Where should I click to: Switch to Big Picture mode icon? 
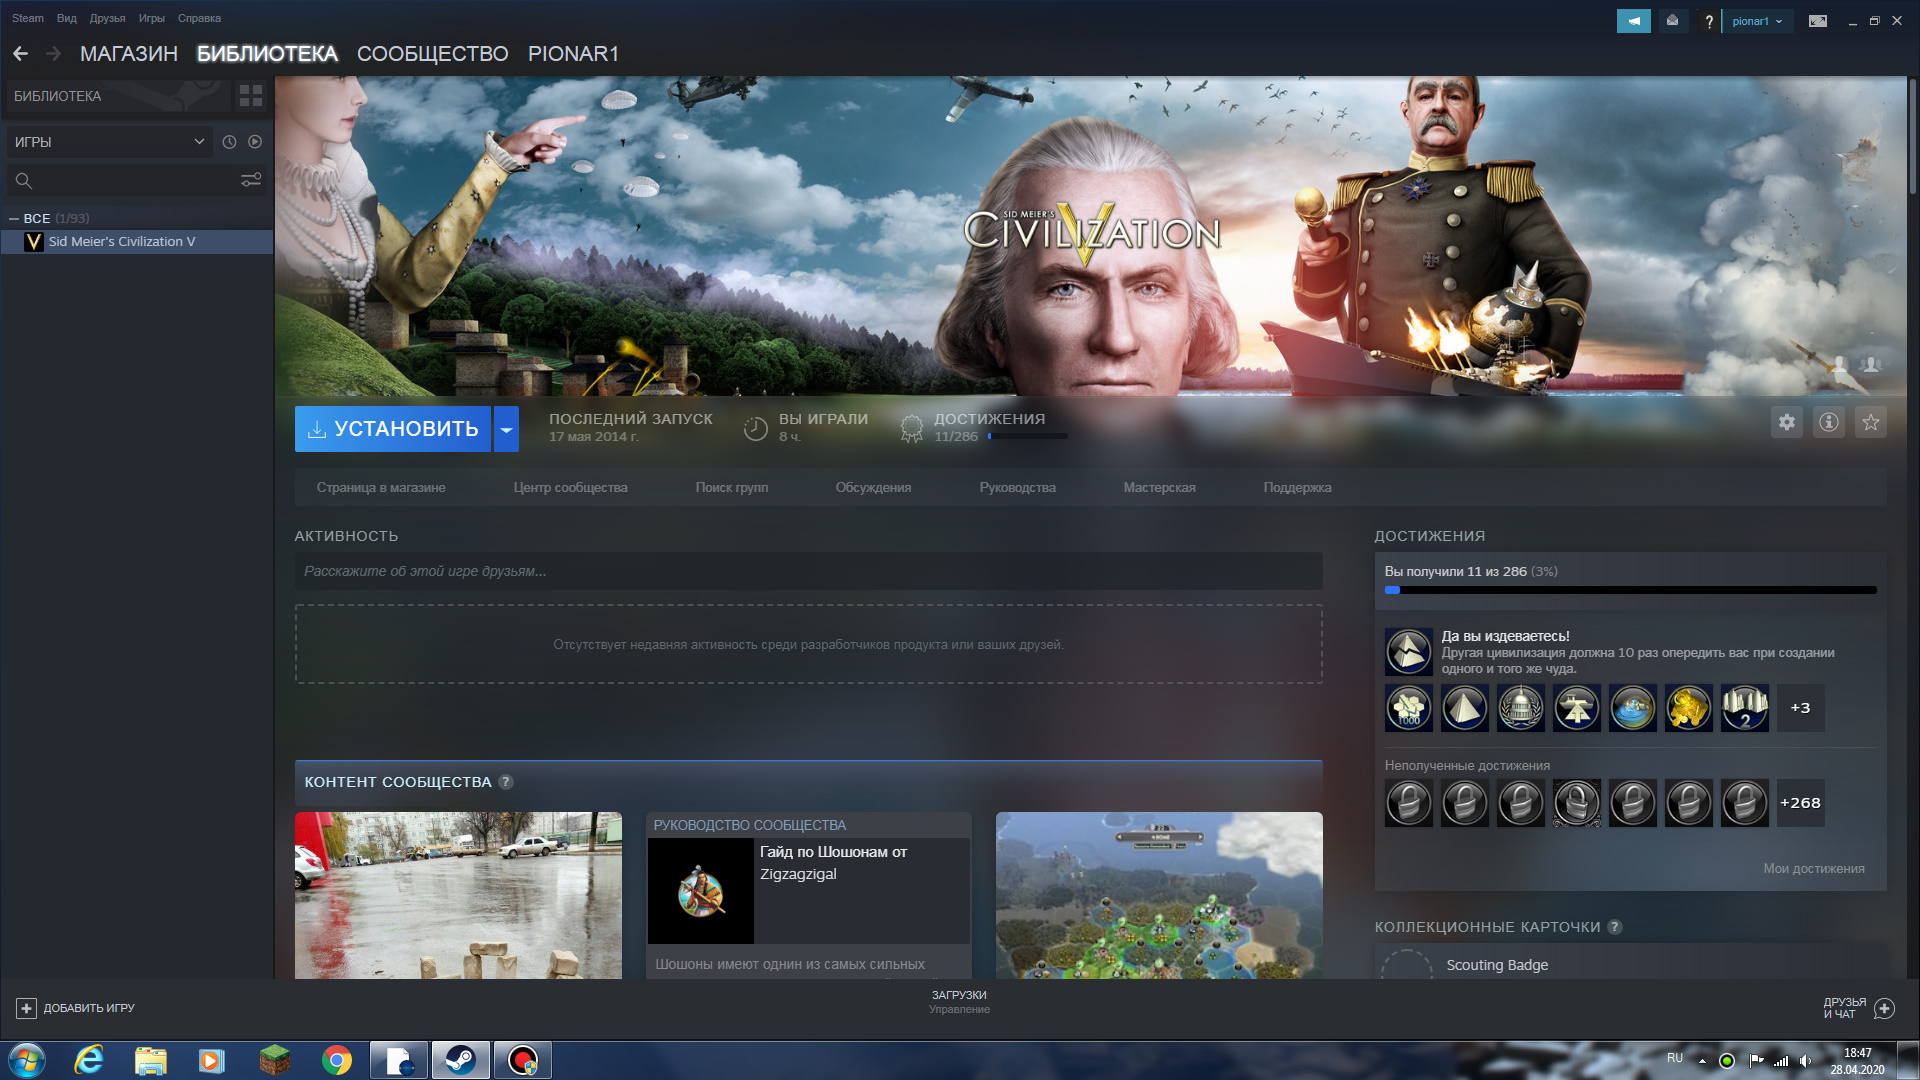pyautogui.click(x=1818, y=21)
